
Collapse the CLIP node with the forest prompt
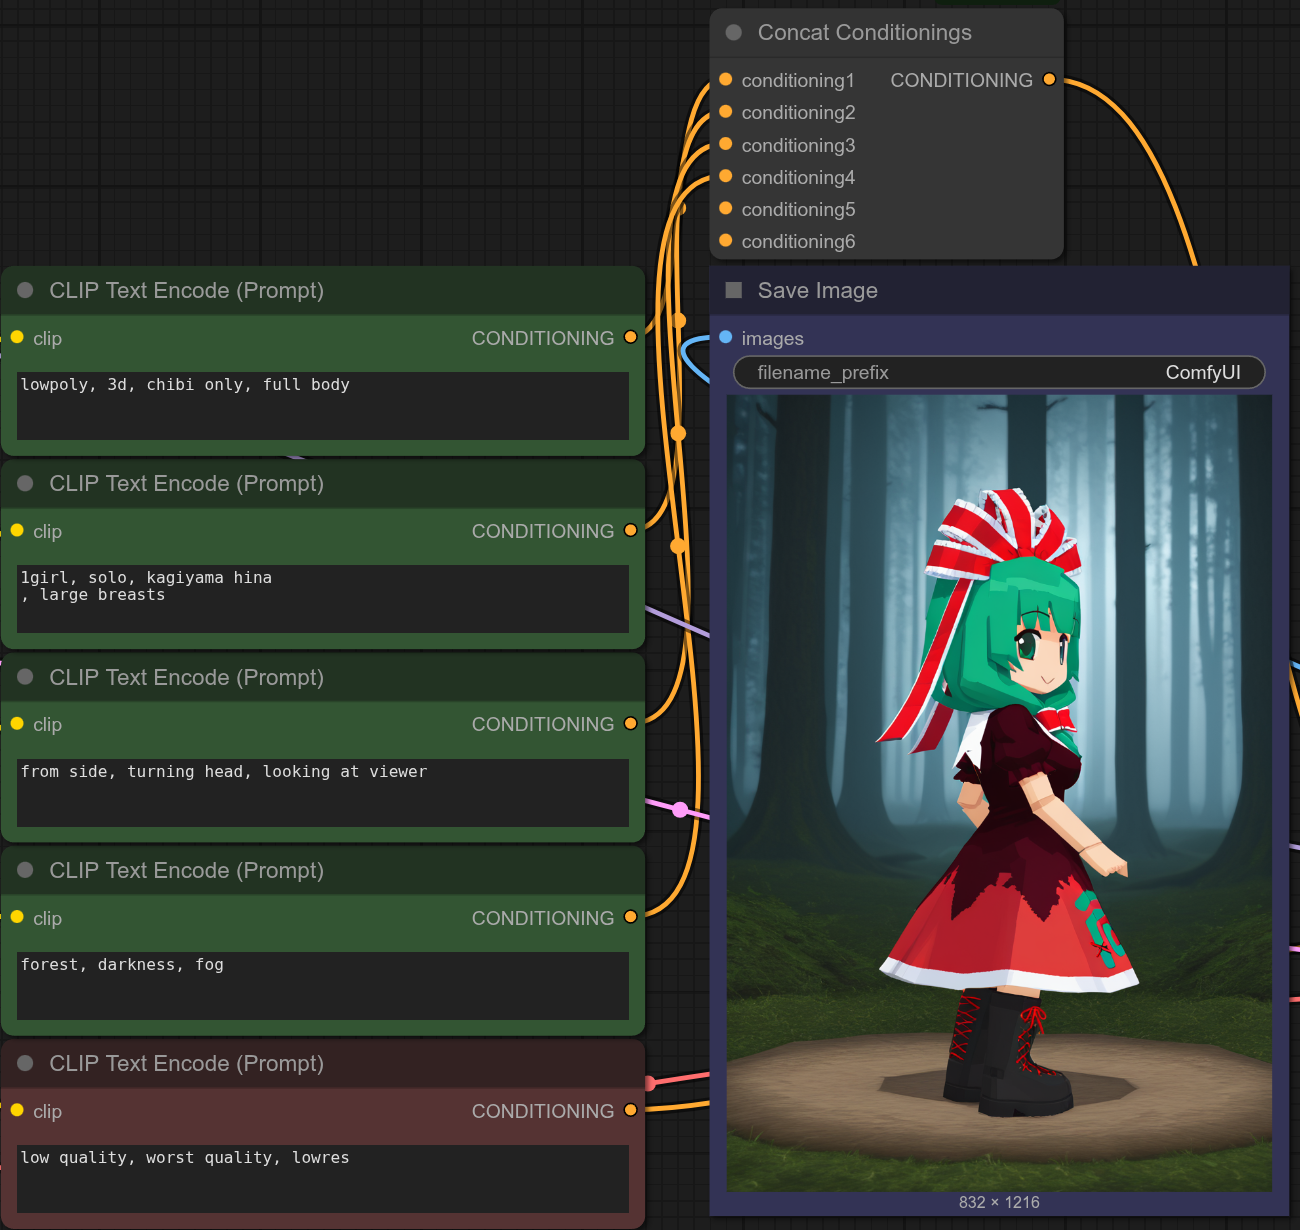click(x=26, y=870)
